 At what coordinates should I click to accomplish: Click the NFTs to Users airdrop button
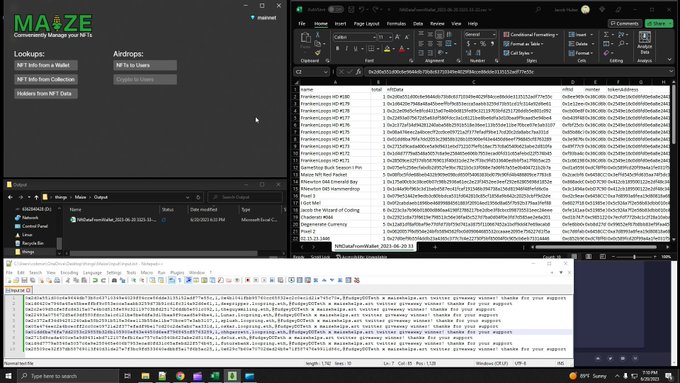pyautogui.click(x=145, y=65)
